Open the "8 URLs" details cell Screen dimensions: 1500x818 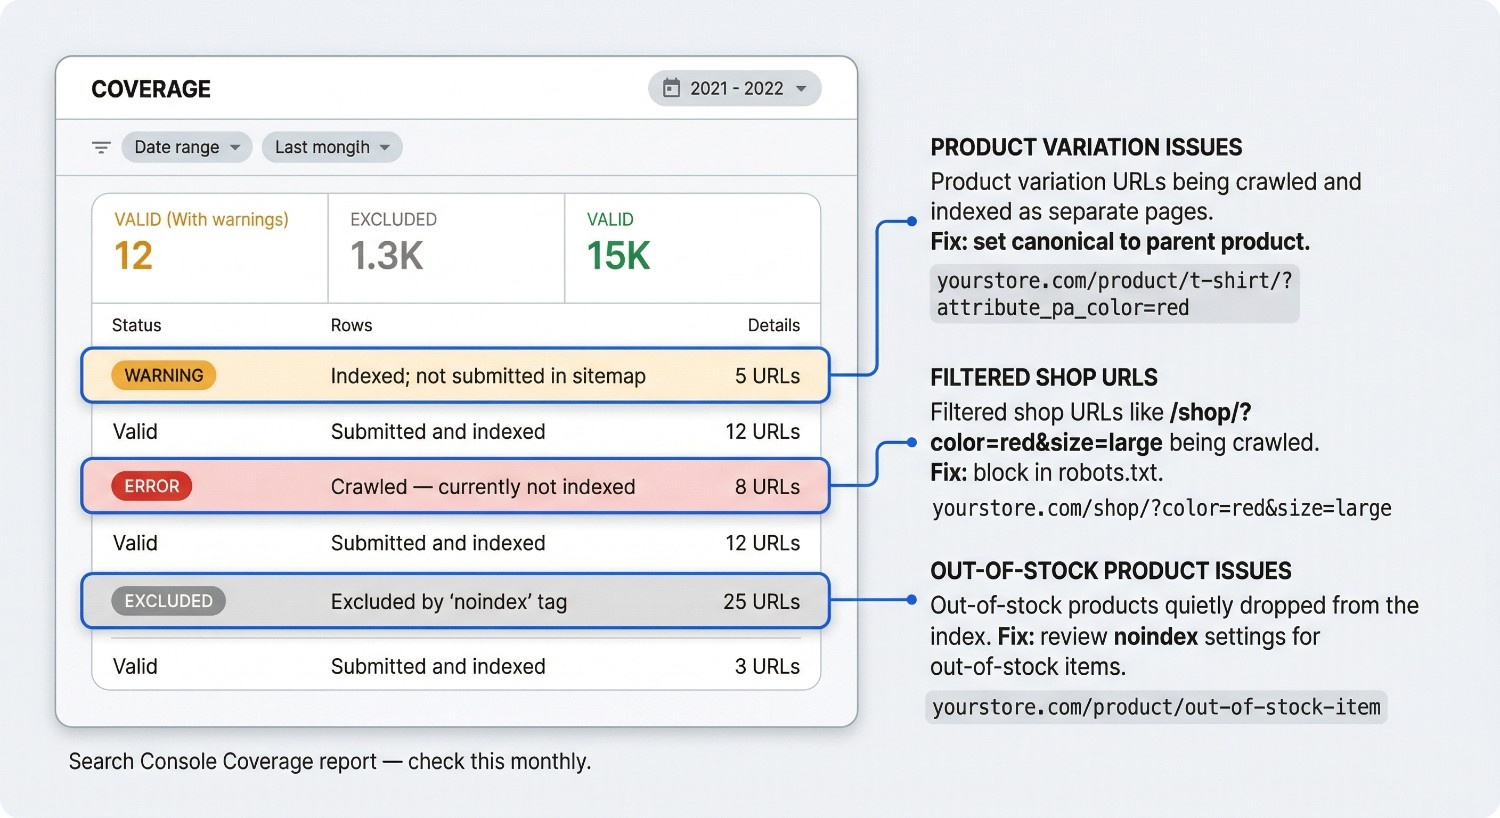tap(767, 487)
